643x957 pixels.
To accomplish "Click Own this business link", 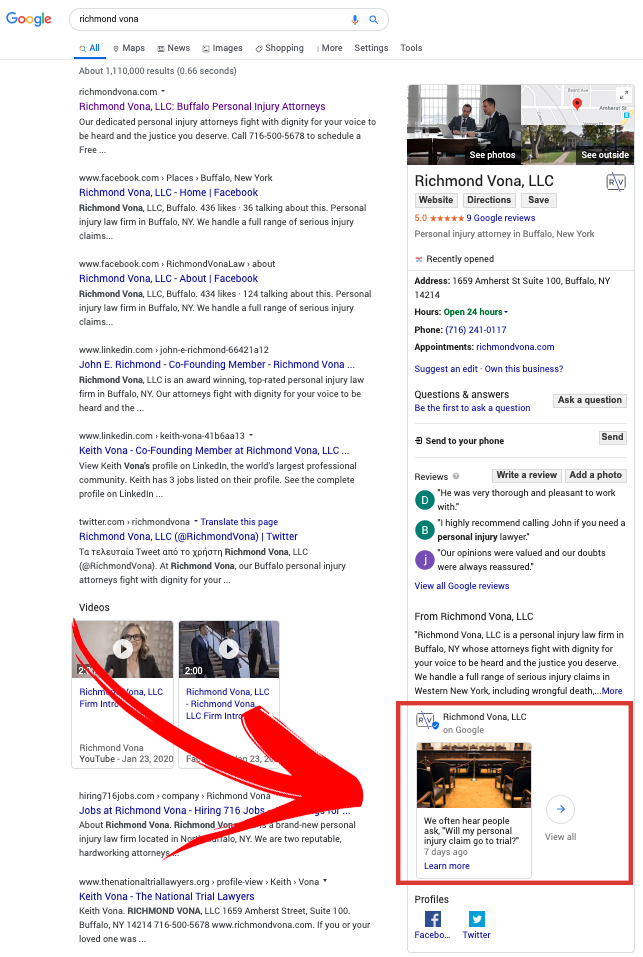I will (524, 369).
